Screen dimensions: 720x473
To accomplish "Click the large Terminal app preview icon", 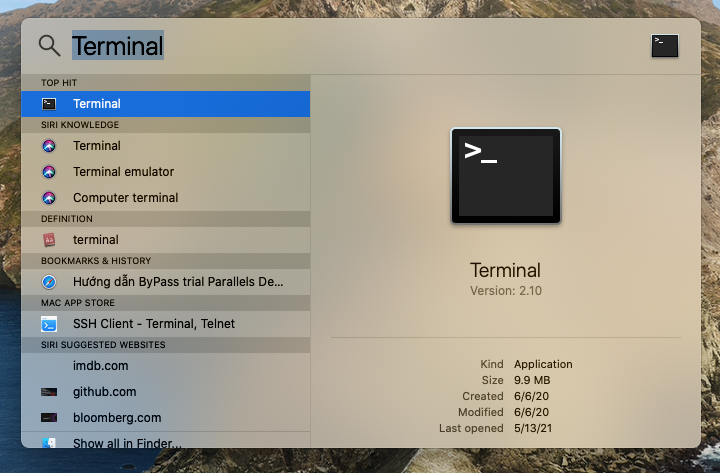I will (x=506, y=175).
